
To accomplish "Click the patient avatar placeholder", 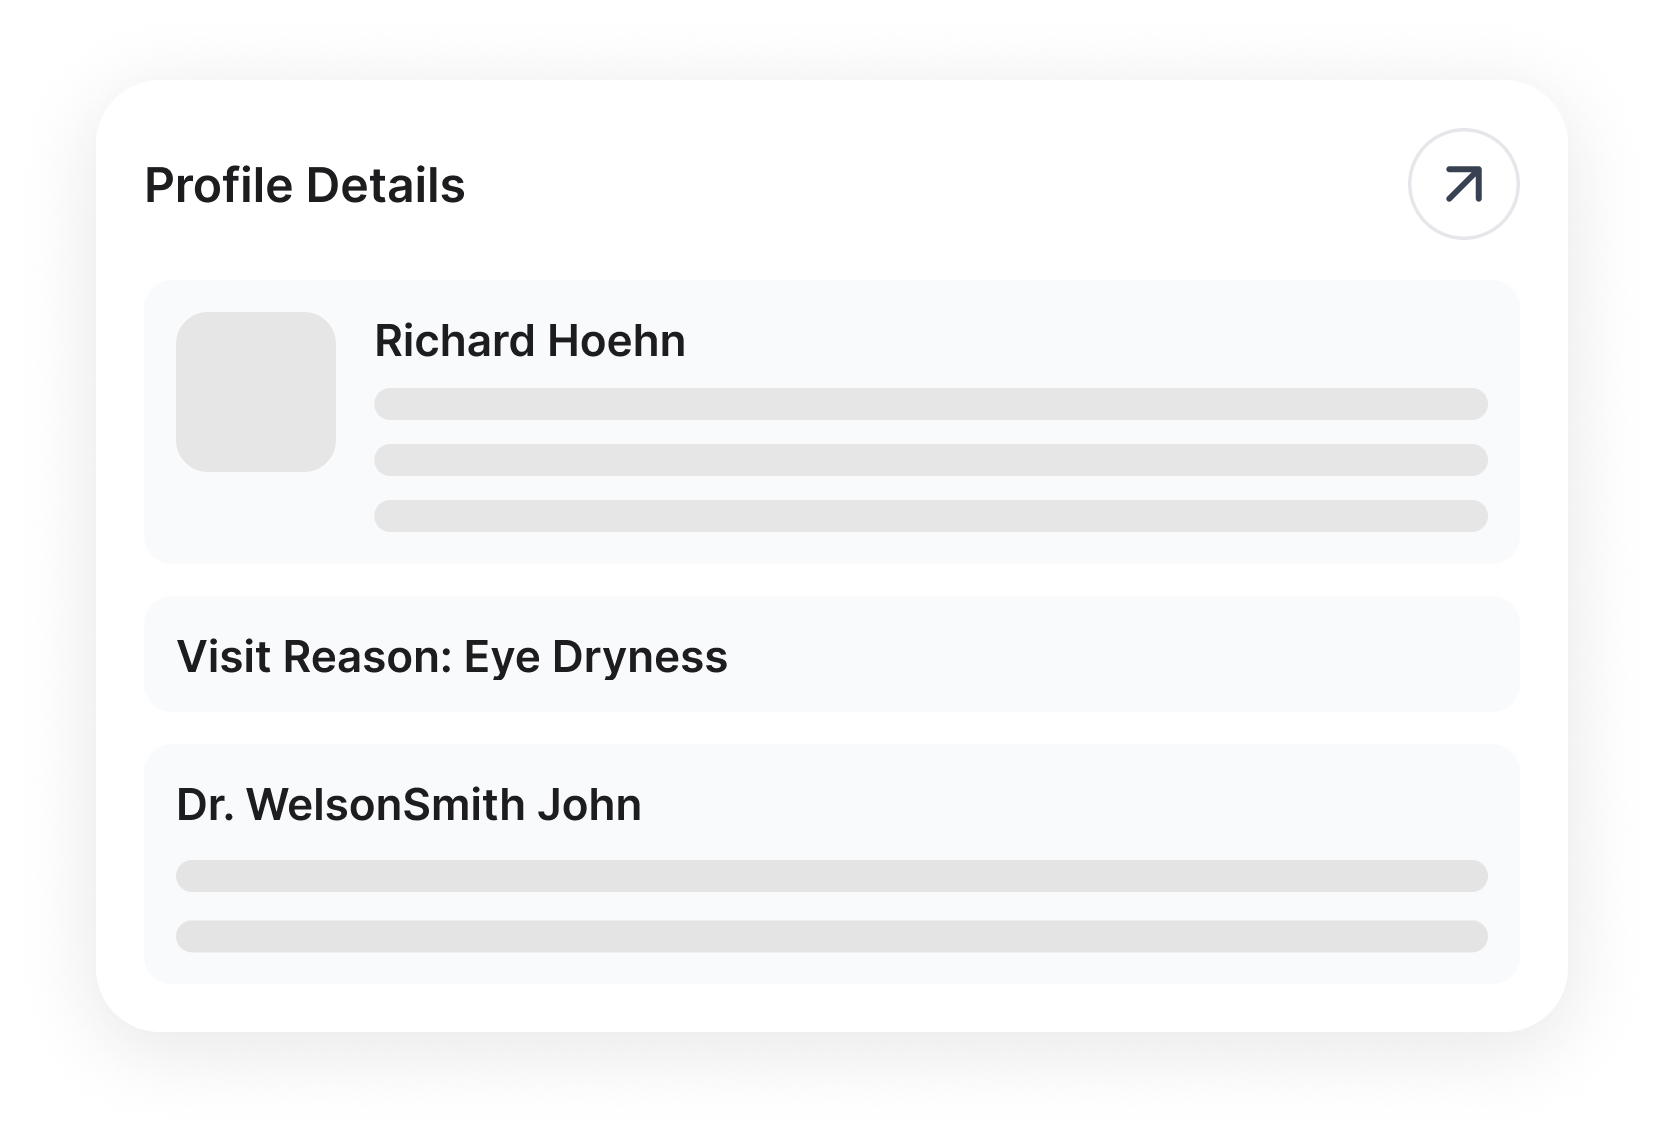I will 256,392.
